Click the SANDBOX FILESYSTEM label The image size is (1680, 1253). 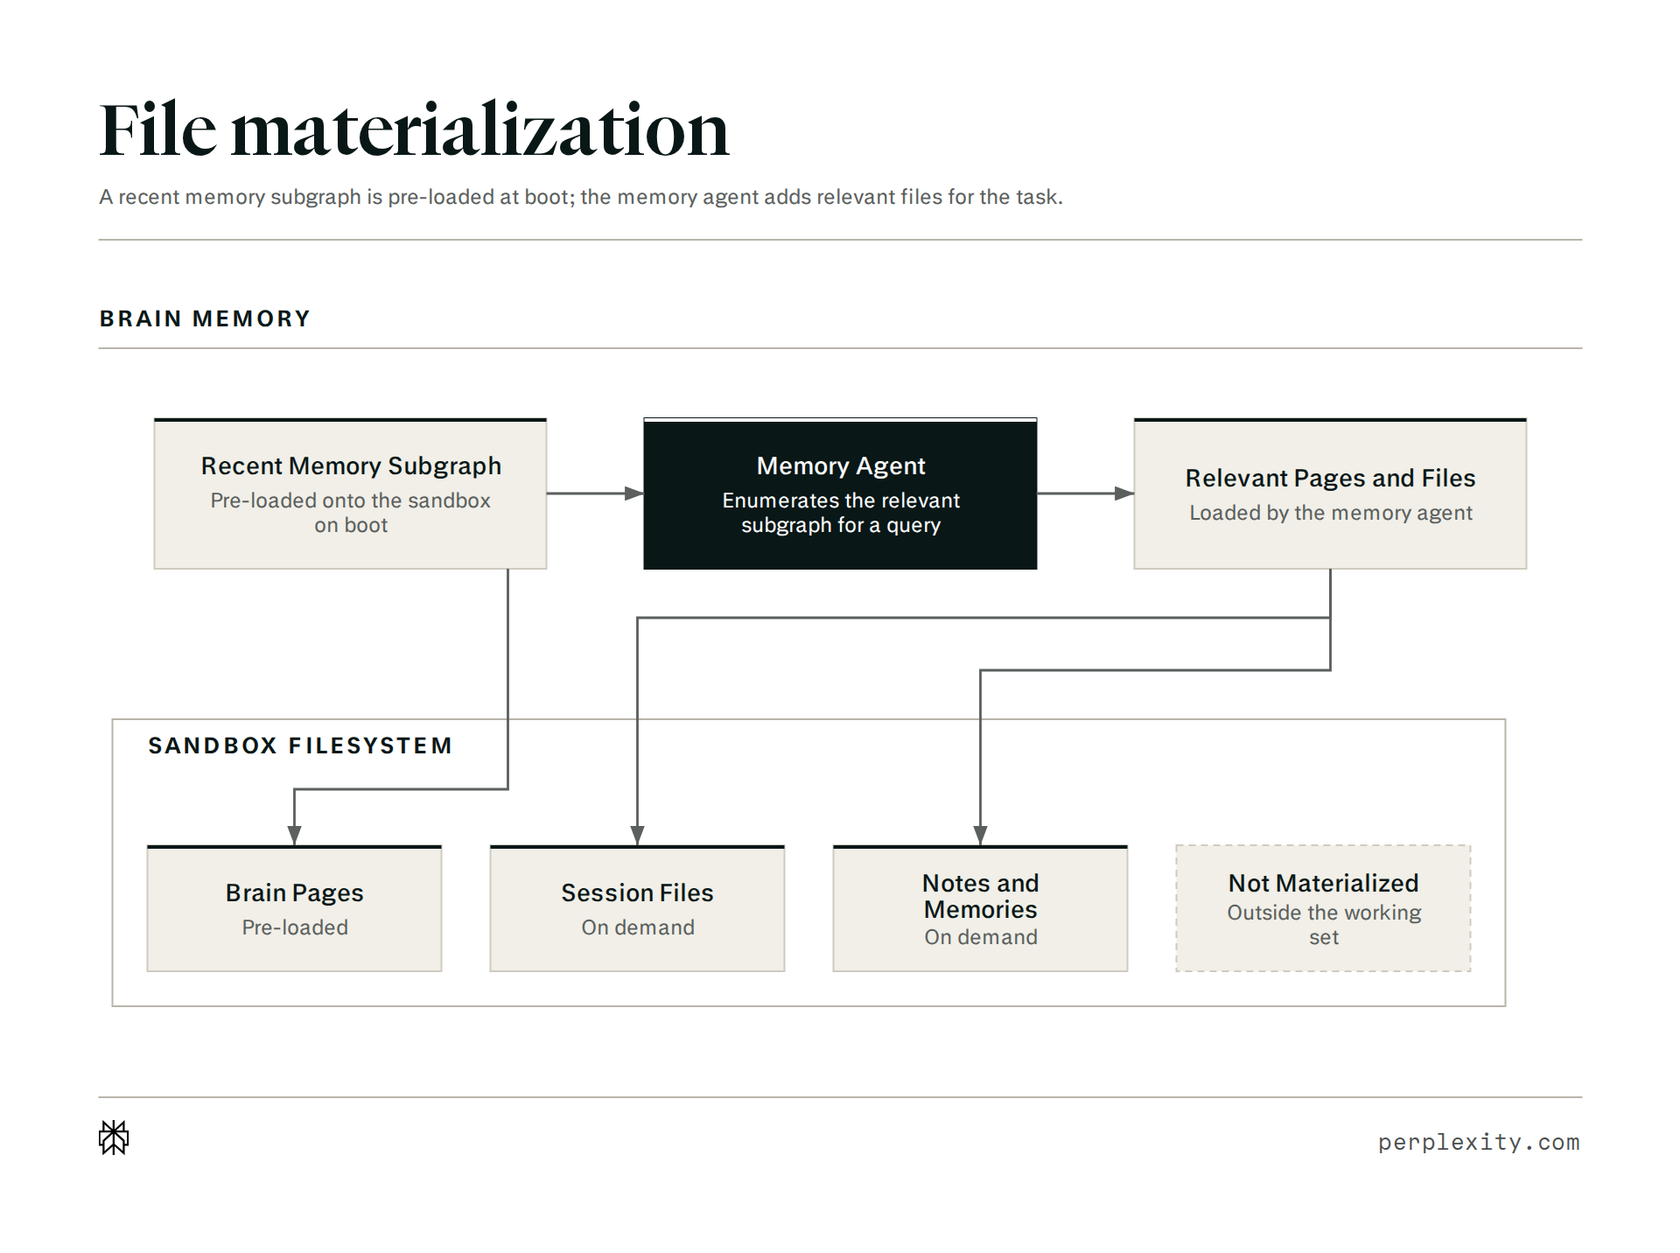pos(300,746)
